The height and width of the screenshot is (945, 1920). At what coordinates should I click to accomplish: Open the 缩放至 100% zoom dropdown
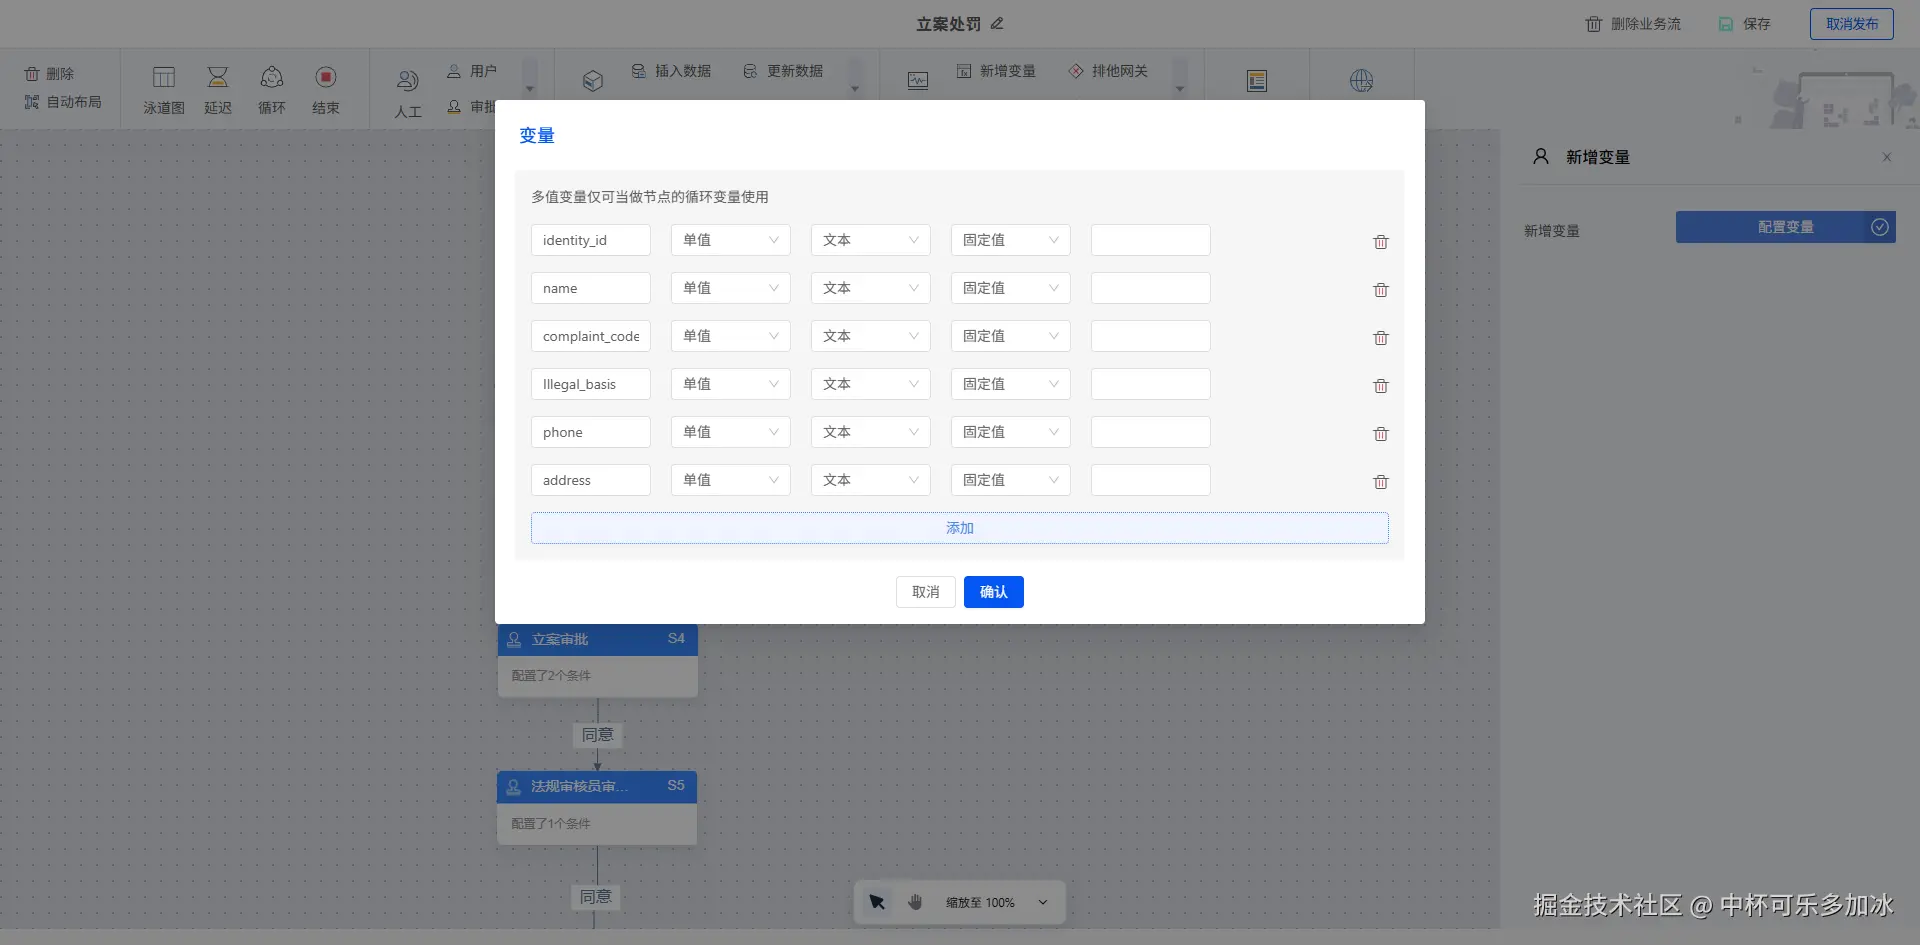click(996, 902)
